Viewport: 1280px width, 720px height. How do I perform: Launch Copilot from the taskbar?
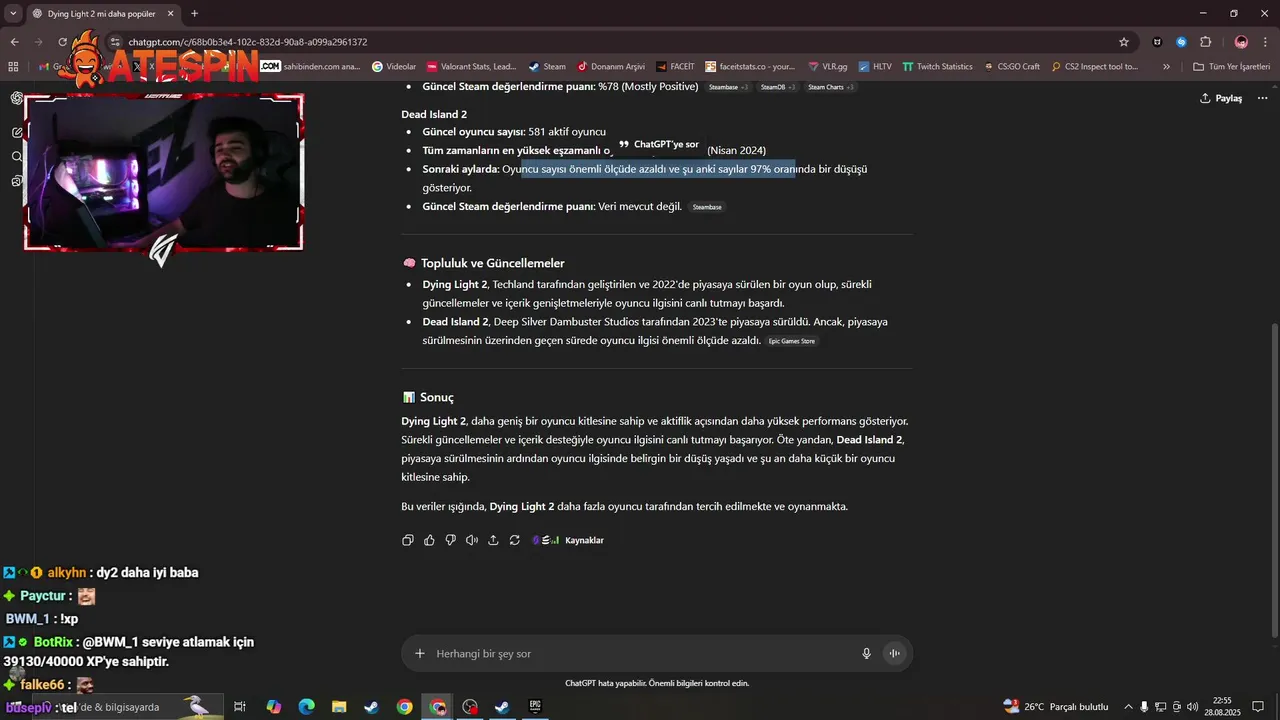273,707
